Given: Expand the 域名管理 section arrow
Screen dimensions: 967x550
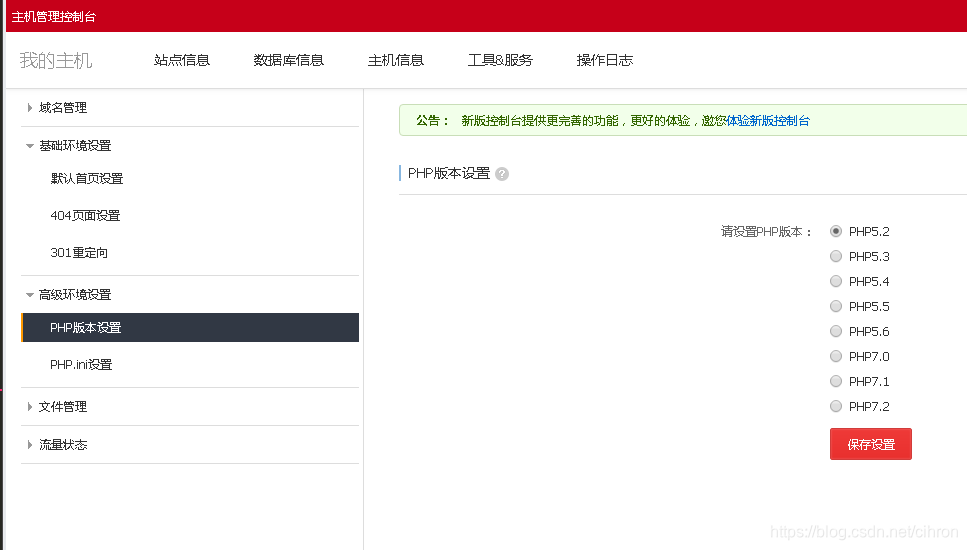Looking at the screenshot, I should (x=30, y=108).
